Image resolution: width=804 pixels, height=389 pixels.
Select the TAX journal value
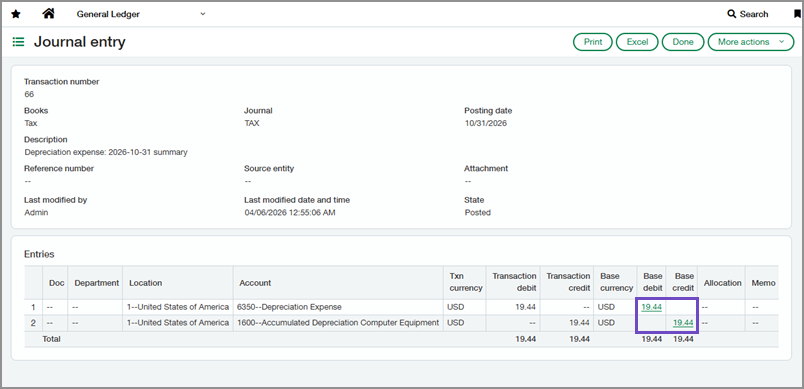pos(251,123)
